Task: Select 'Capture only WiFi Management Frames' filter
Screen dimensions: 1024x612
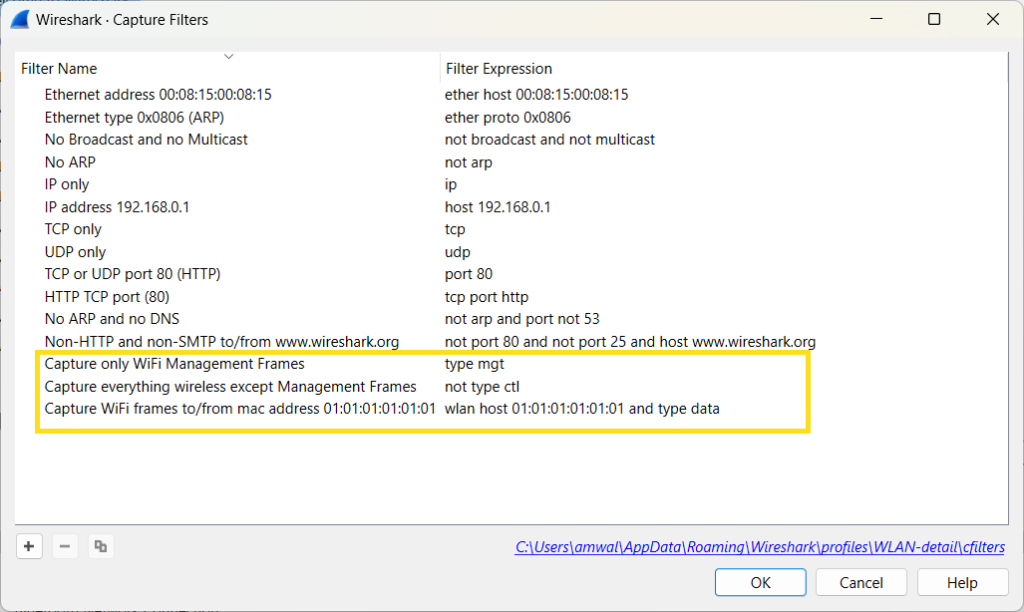Action: [174, 364]
